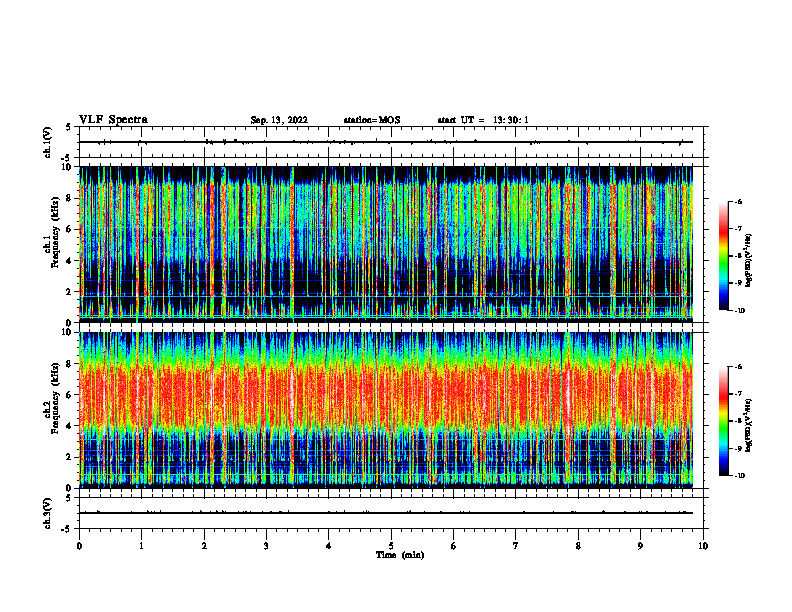Click the ch.1 color scale "-6" label
The width and height of the screenshot is (792, 612).
coord(739,202)
